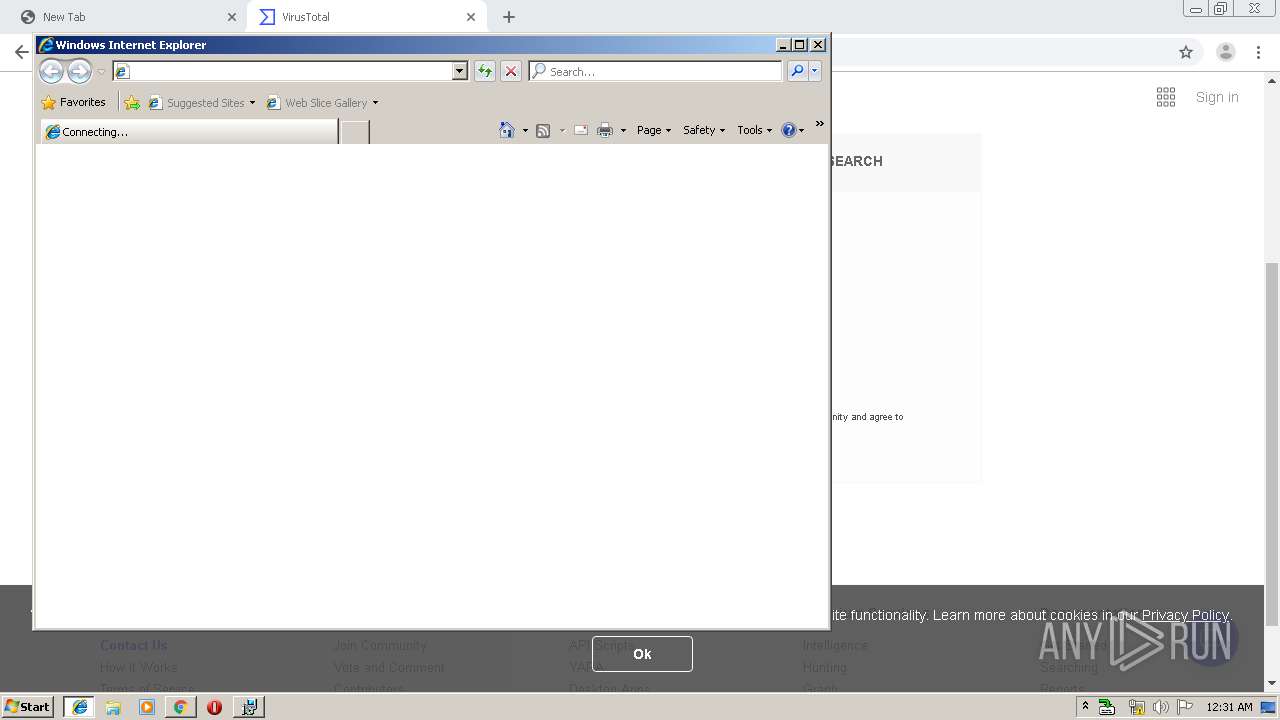Open media player taskbar icon
This screenshot has height=720, width=1280.
pyautogui.click(x=147, y=707)
